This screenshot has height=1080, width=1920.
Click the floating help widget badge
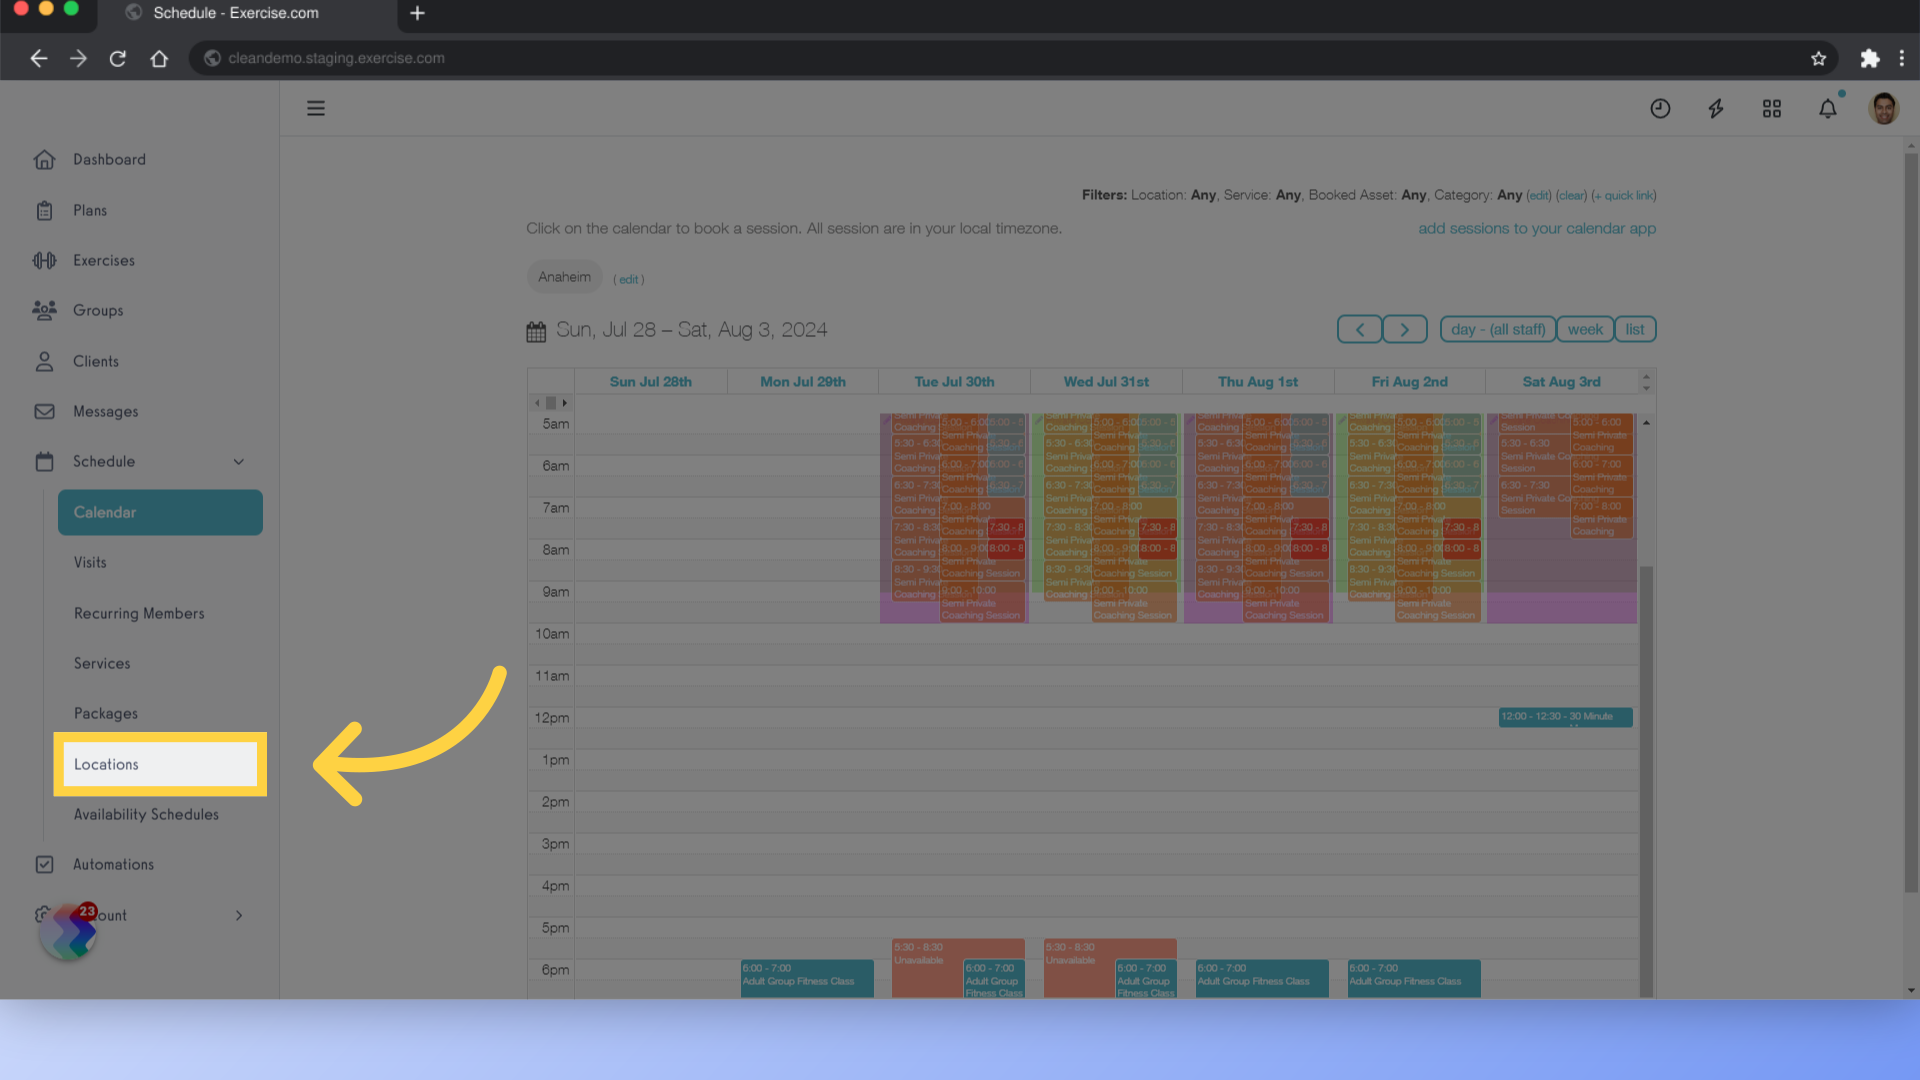(x=68, y=931)
